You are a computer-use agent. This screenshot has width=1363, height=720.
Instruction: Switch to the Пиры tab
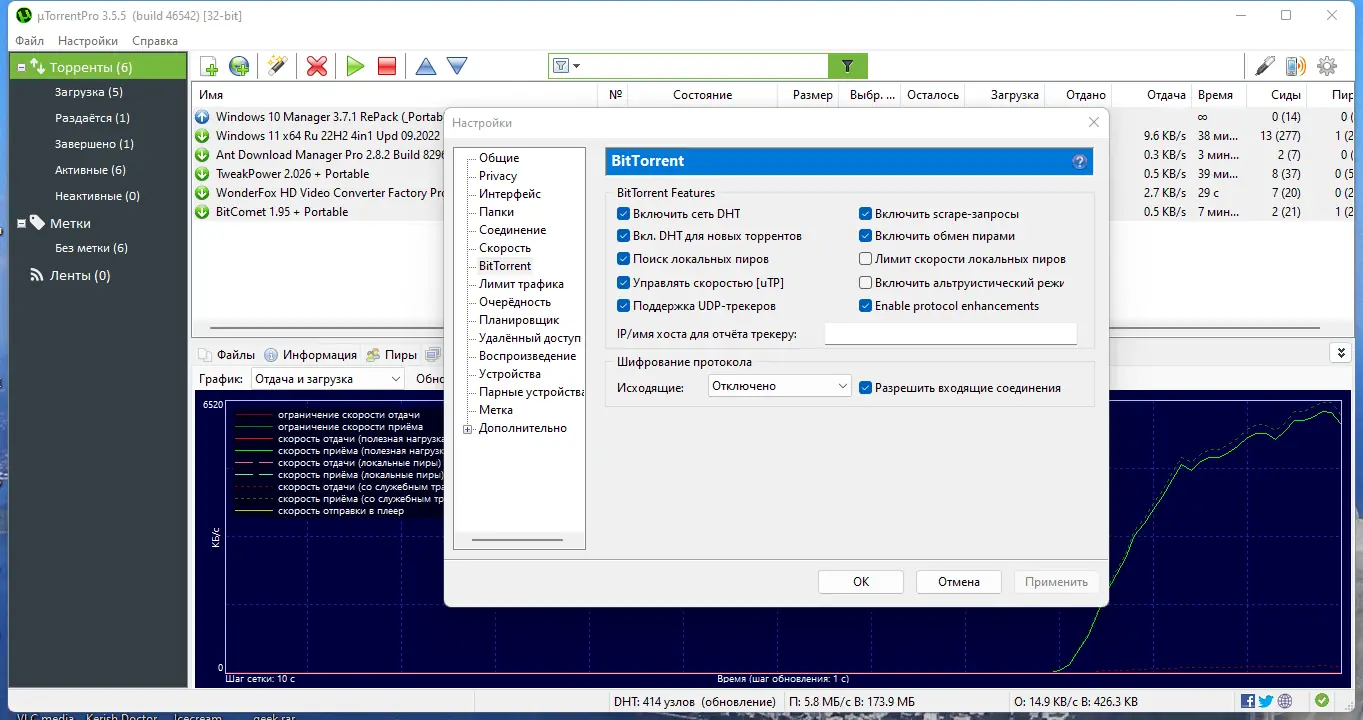(x=392, y=354)
